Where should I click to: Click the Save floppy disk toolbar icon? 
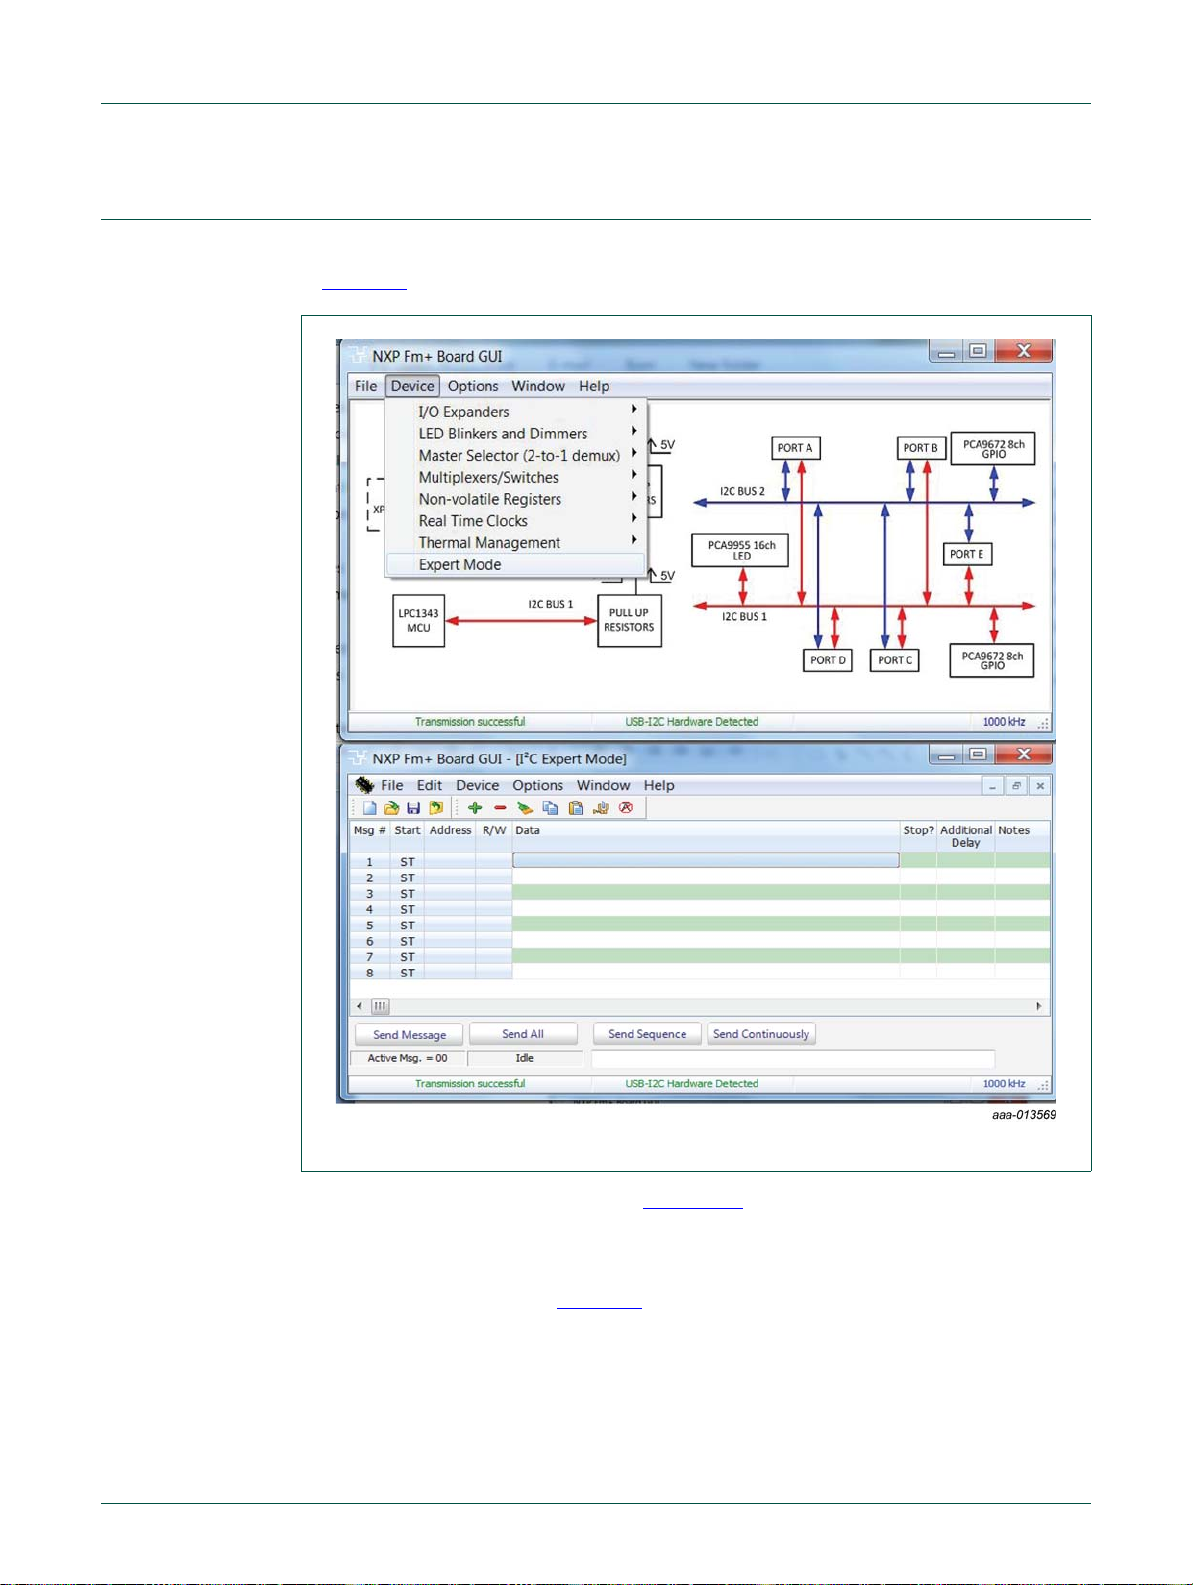pyautogui.click(x=413, y=808)
